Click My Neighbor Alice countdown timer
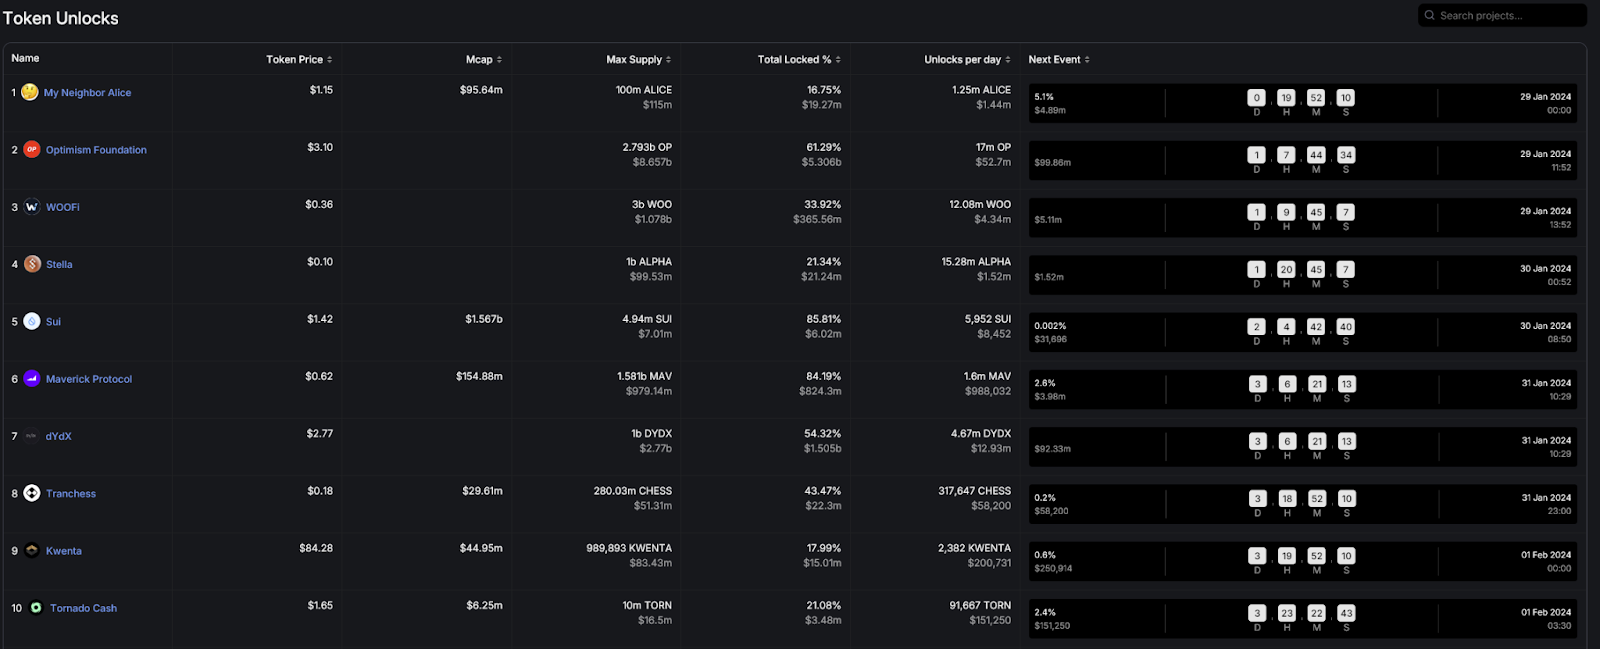1600x649 pixels. click(1301, 103)
